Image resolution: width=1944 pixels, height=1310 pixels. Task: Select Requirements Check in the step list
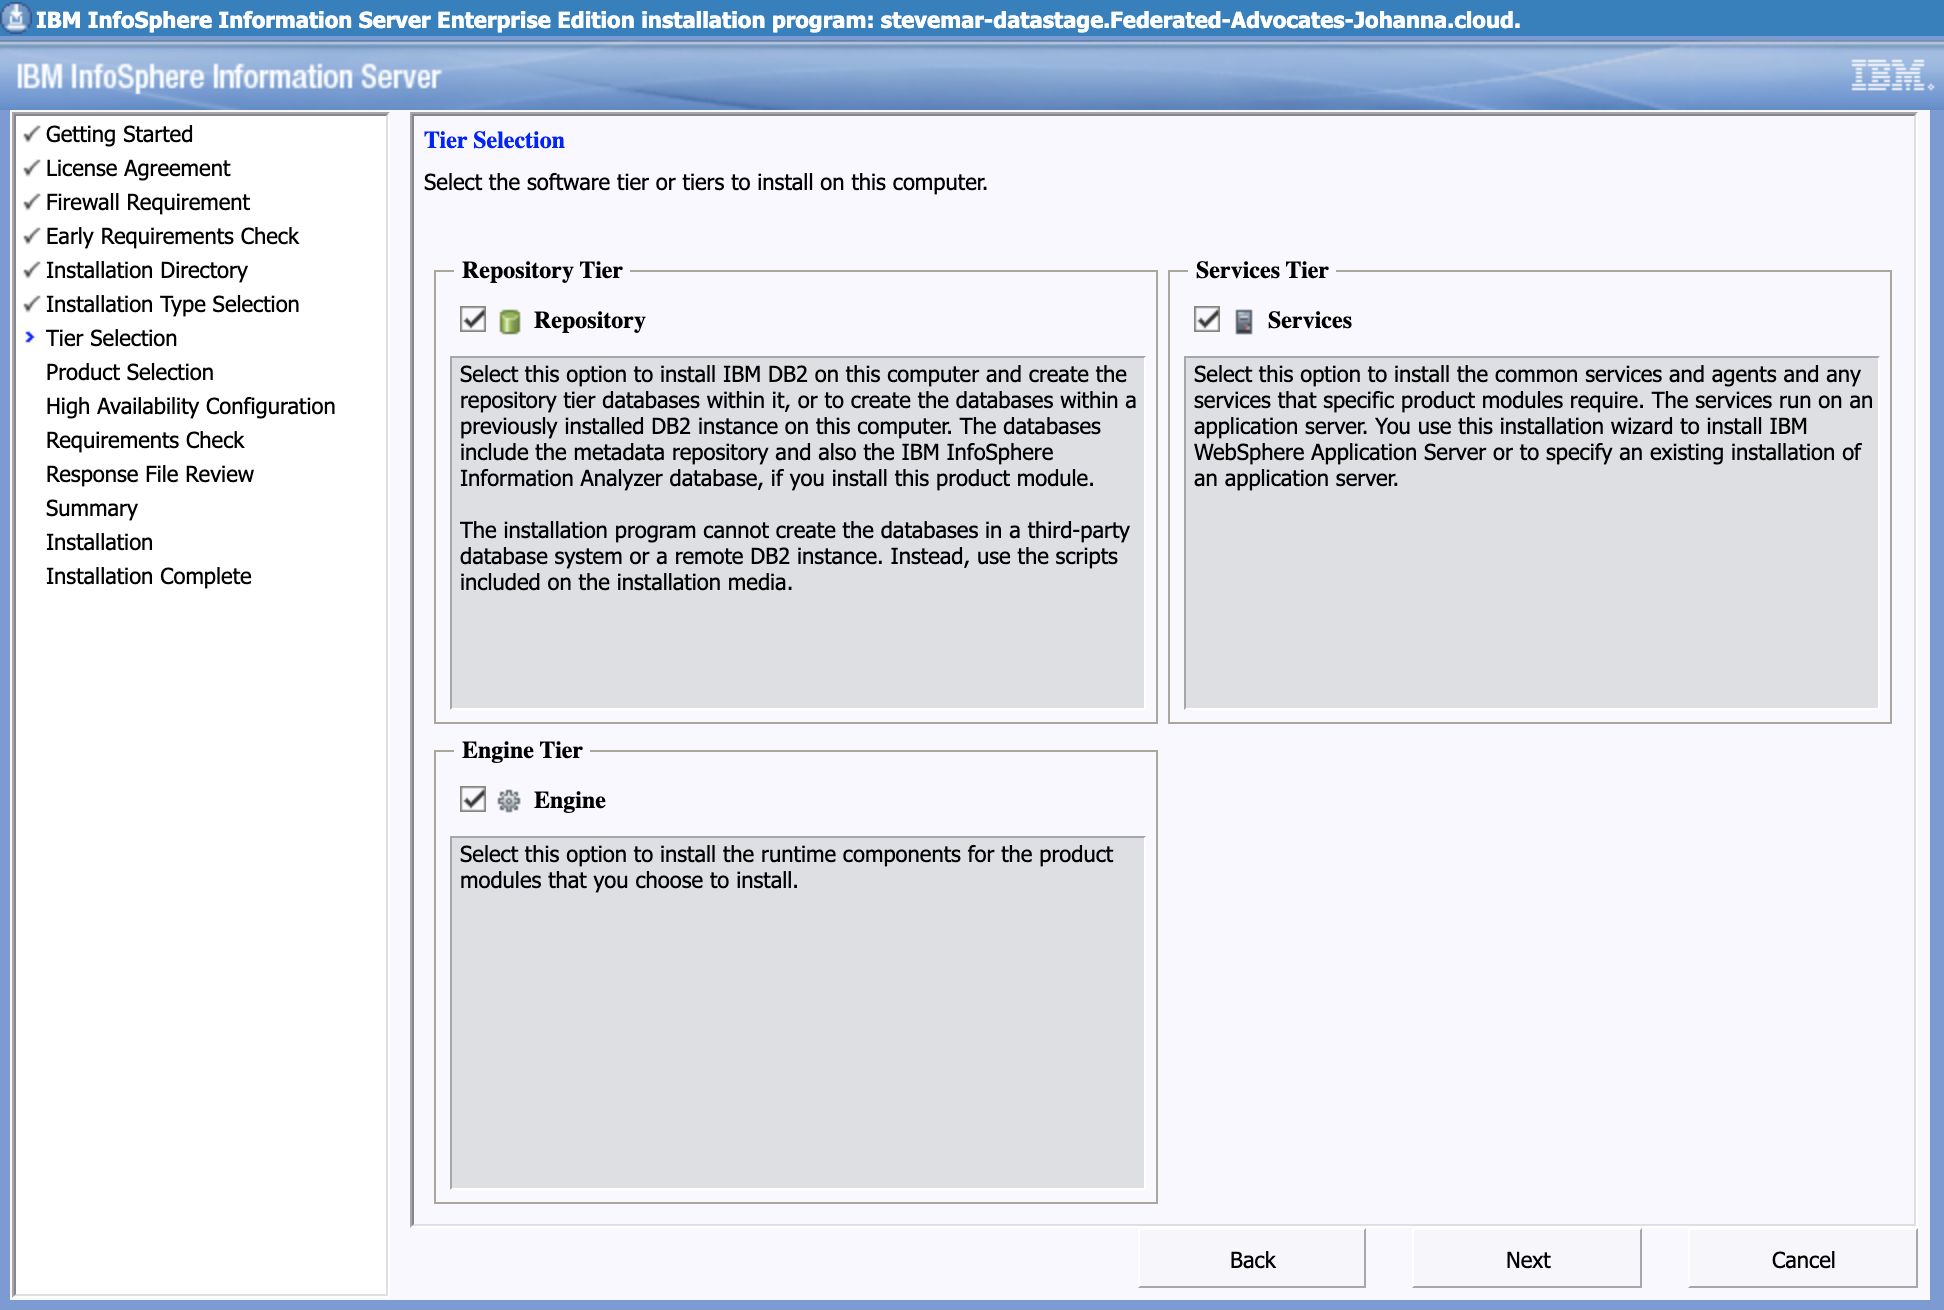145,440
